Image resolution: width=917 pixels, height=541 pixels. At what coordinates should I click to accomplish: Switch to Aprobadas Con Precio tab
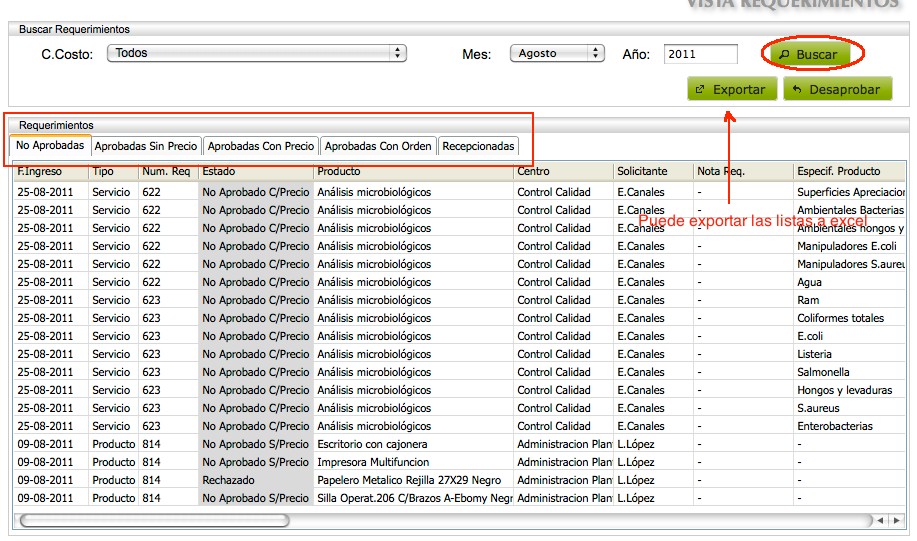coord(261,146)
